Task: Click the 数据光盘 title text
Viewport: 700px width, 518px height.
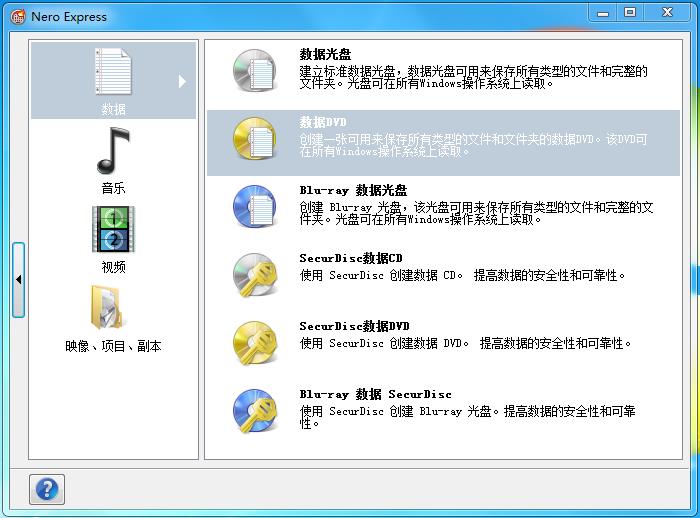Action: click(325, 54)
